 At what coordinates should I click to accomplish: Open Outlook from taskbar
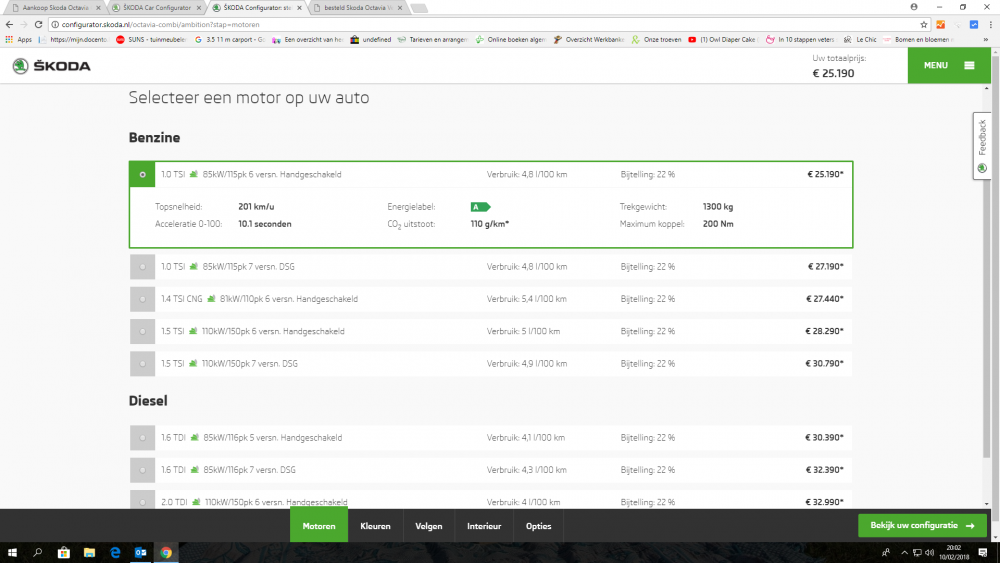point(140,553)
